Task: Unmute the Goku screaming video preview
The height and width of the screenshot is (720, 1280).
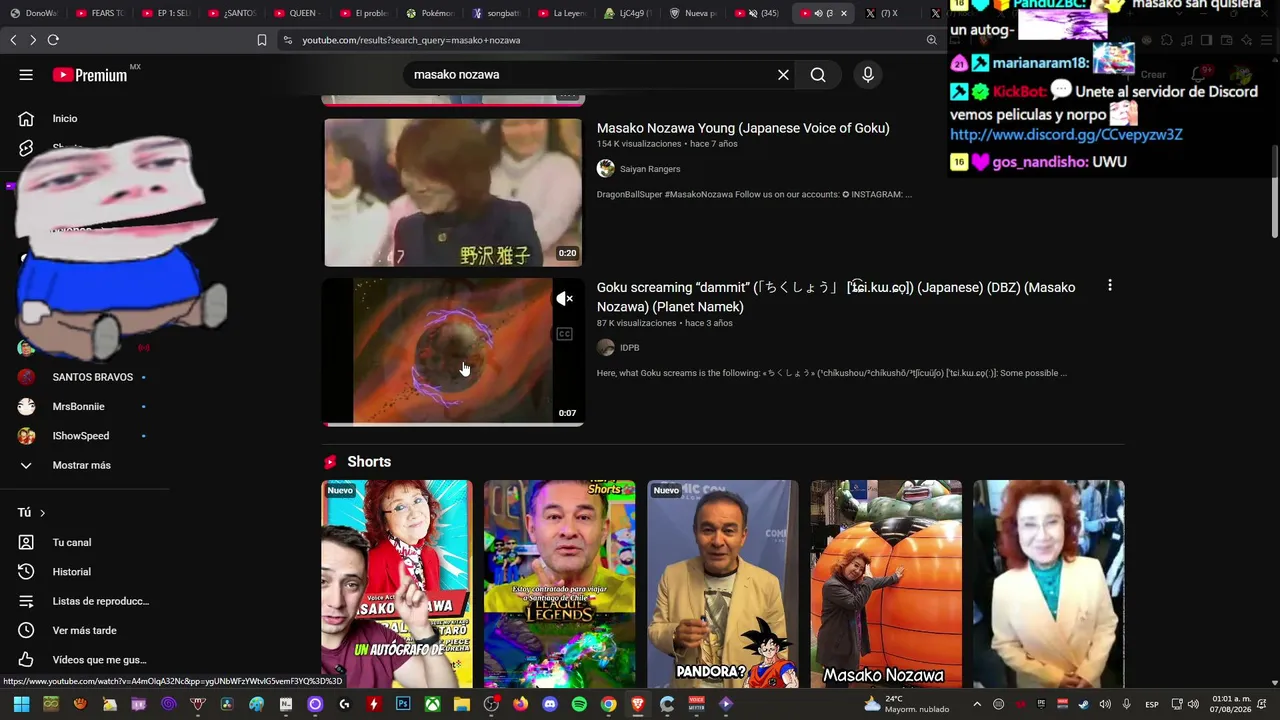Action: click(x=565, y=299)
